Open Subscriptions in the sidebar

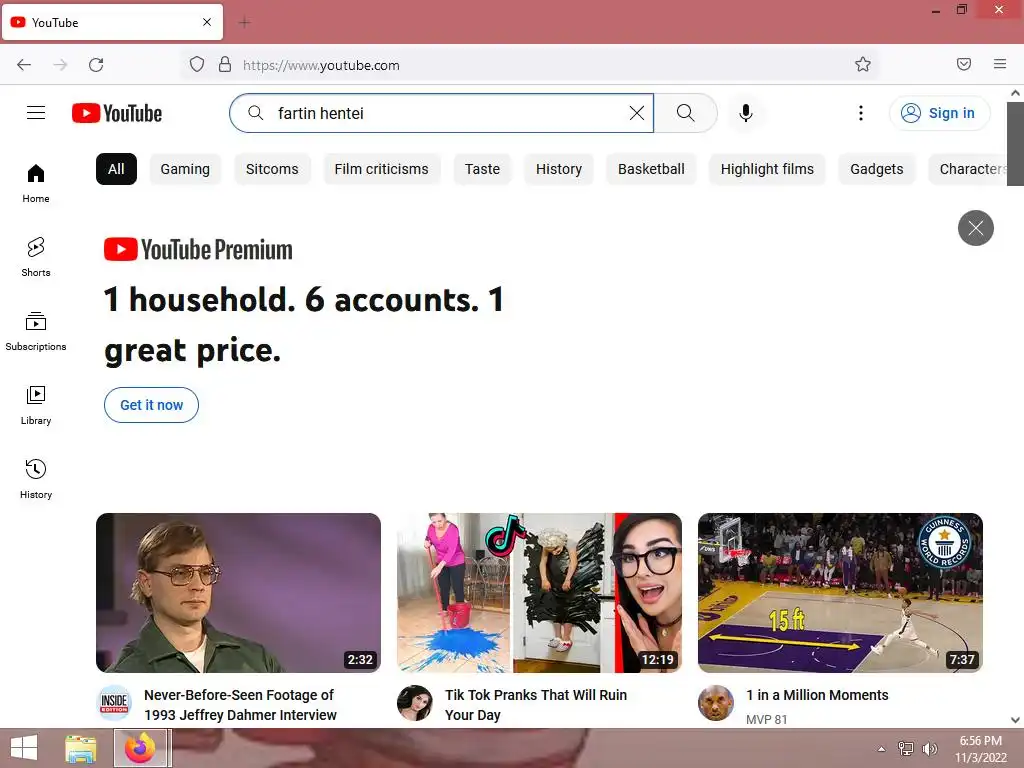click(x=36, y=331)
